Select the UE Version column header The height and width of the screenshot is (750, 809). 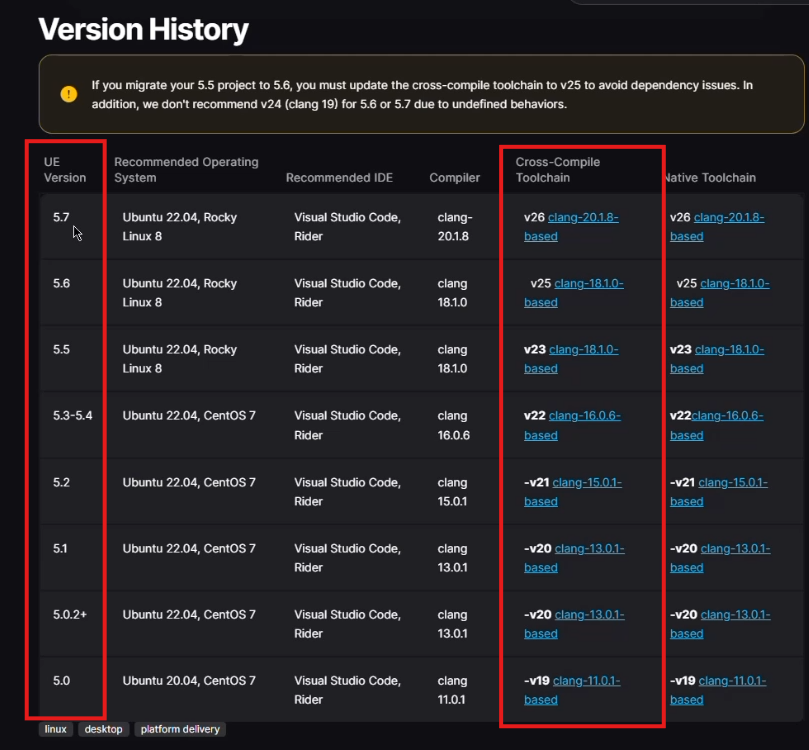(65, 170)
